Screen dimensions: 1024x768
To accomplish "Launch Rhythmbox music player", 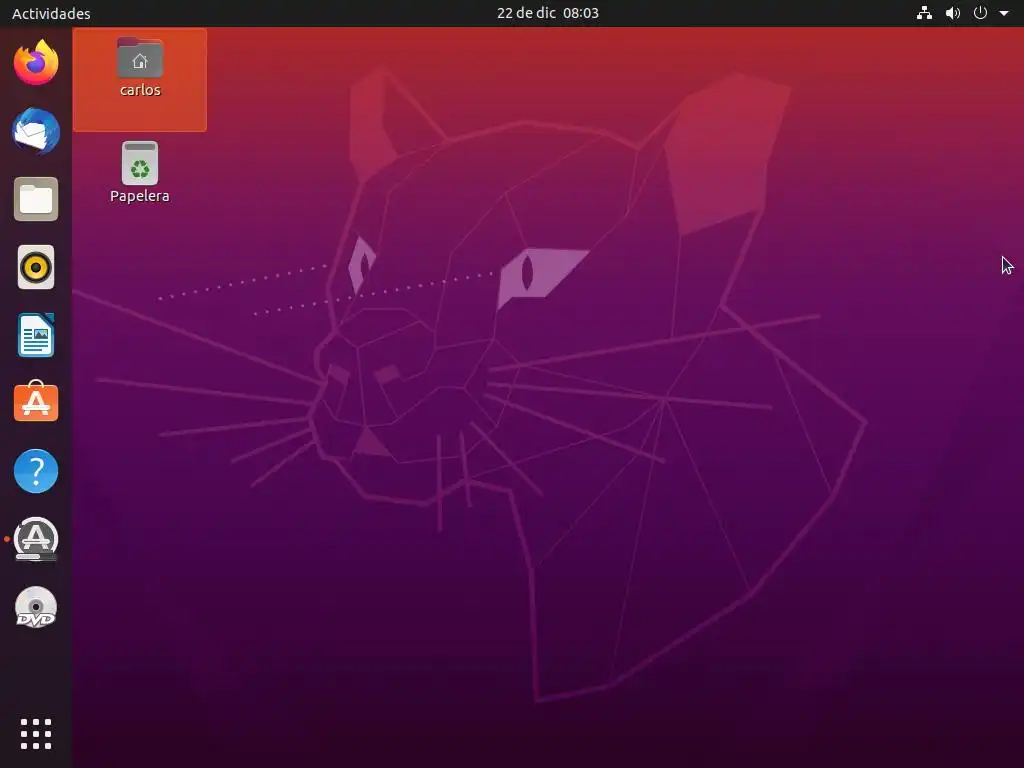I will [x=36, y=267].
